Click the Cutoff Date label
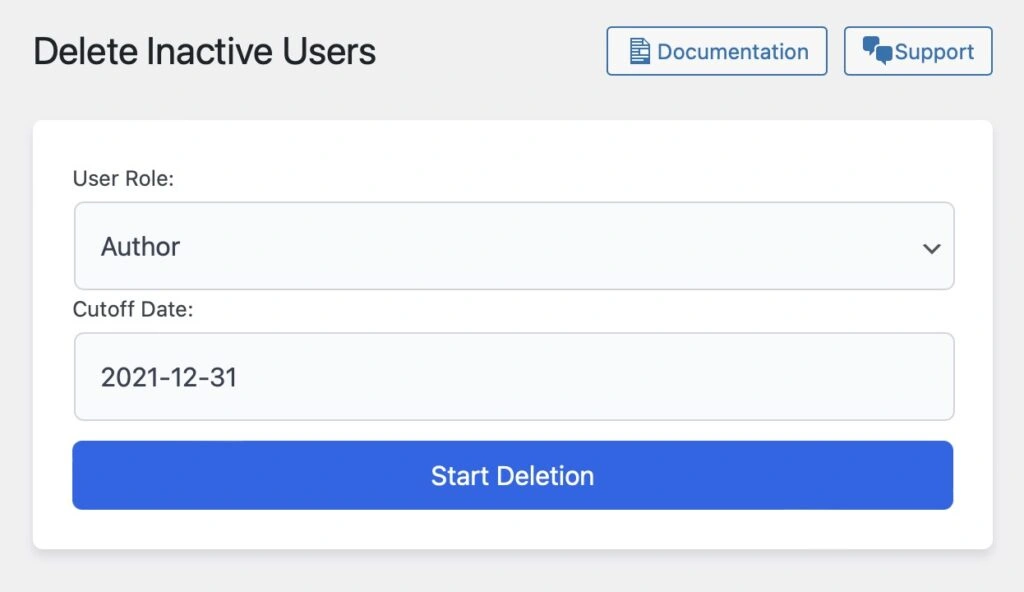Viewport: 1024px width, 592px height. point(133,309)
